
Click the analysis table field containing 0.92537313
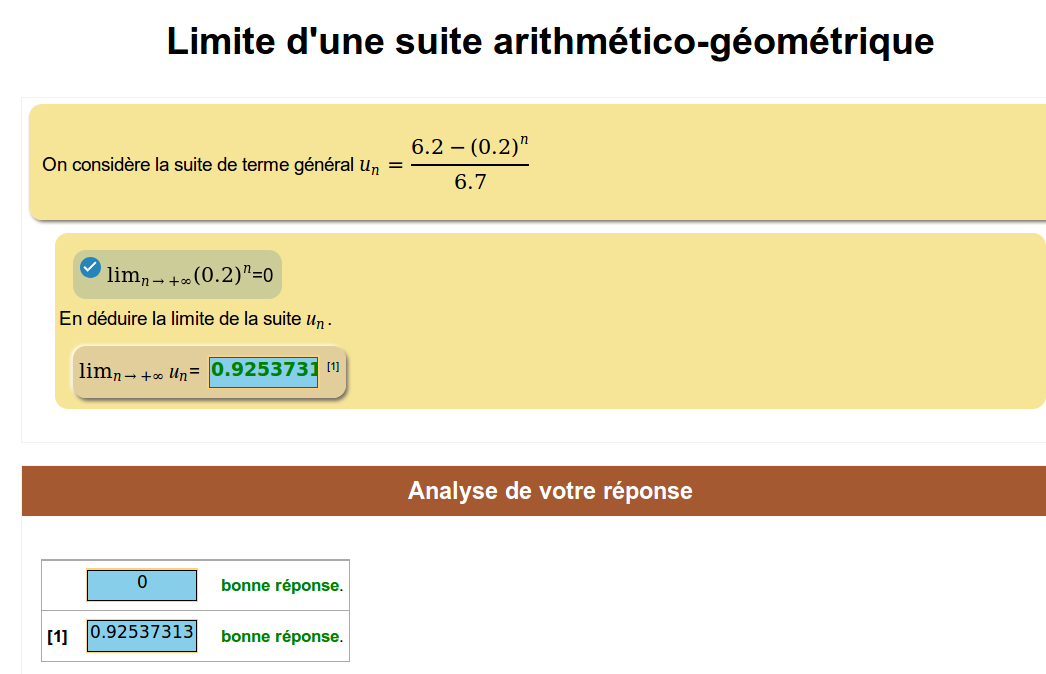click(142, 635)
